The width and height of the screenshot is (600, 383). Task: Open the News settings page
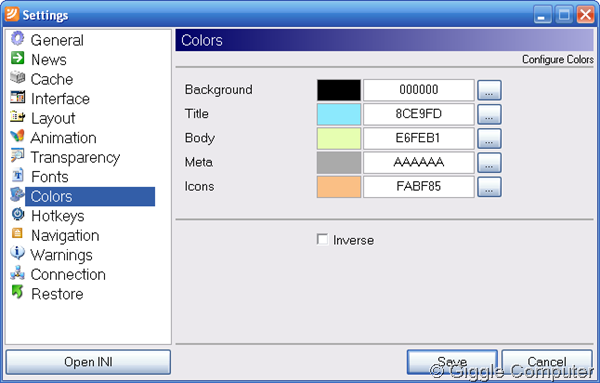(49, 60)
